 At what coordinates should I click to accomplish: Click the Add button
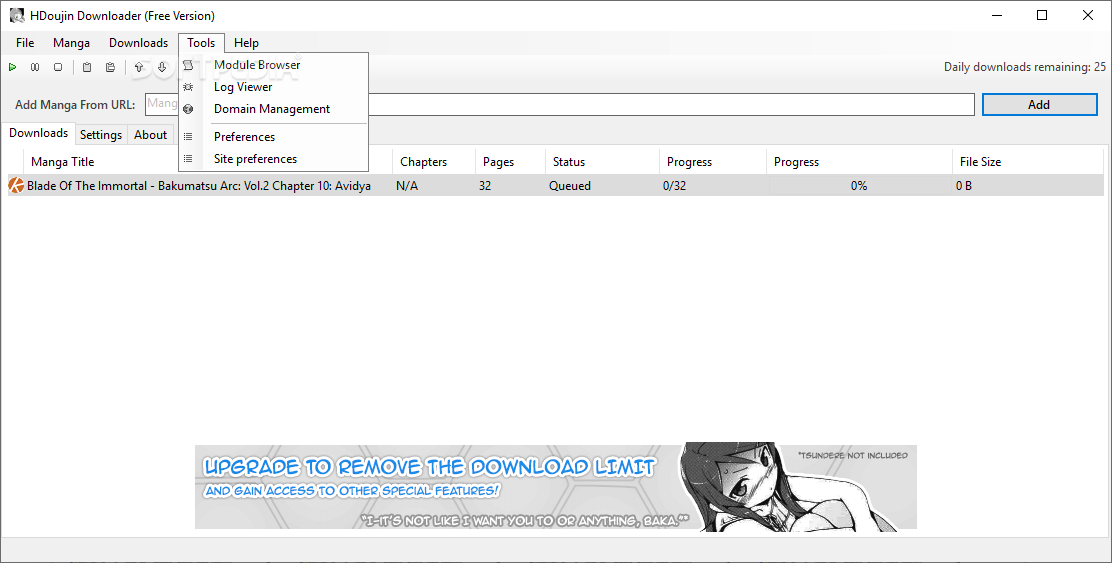pyautogui.click(x=1039, y=104)
